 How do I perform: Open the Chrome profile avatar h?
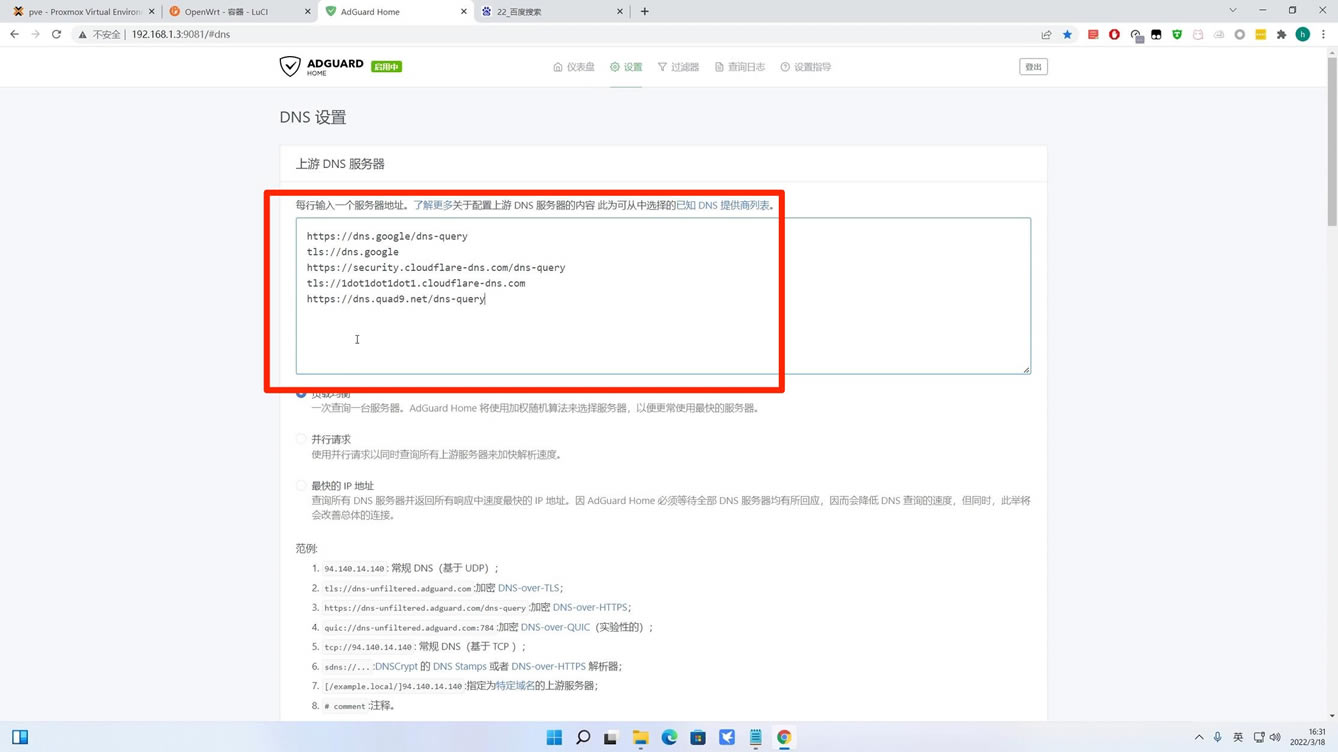point(1303,35)
